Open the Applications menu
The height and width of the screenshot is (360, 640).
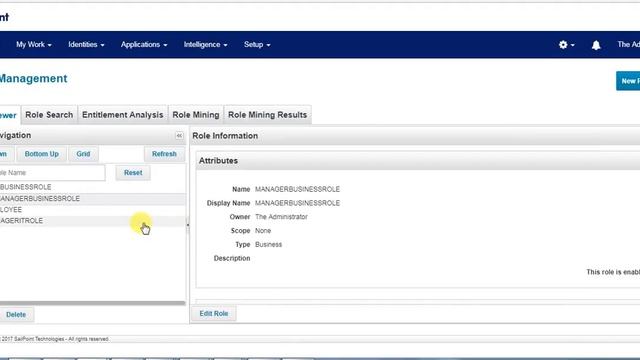click(144, 44)
